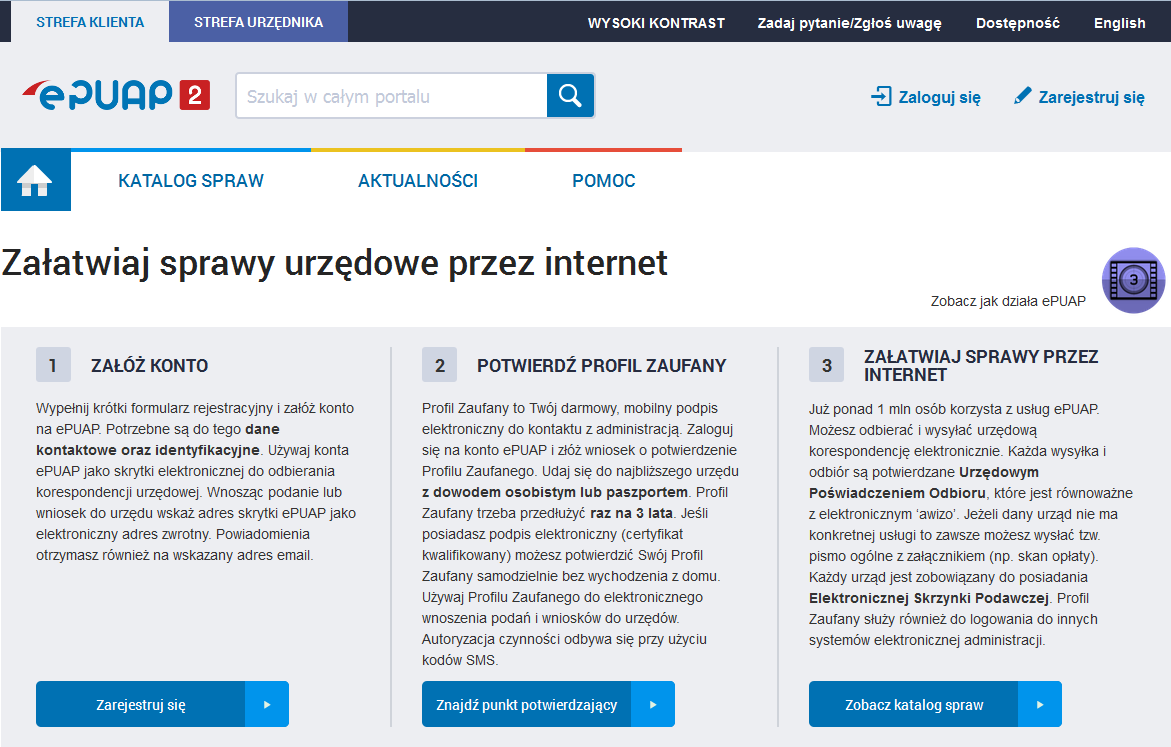Enable Wysoki Kontrast mode
The height and width of the screenshot is (747, 1171).
pos(656,23)
